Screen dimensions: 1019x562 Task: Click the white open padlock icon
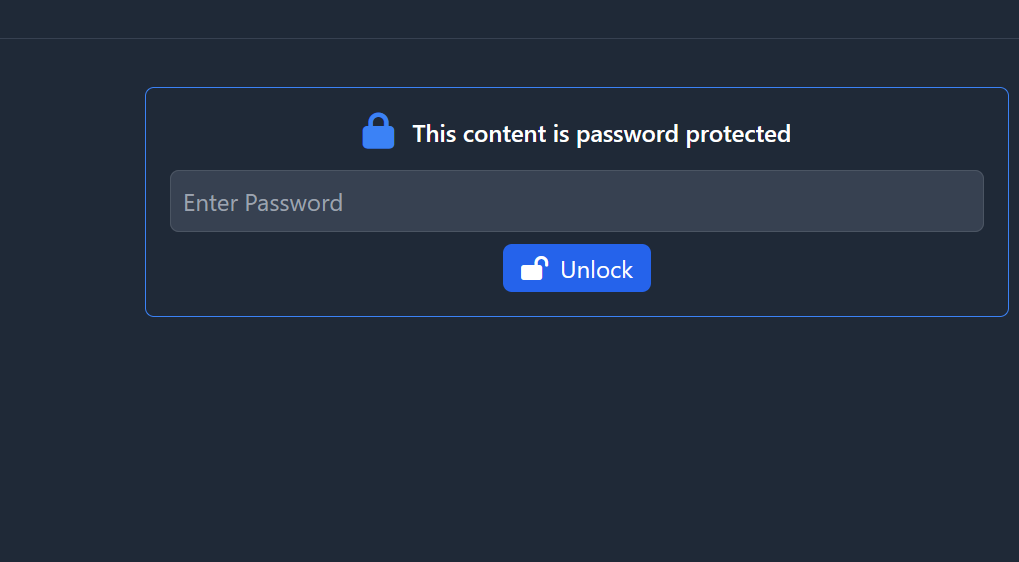(x=534, y=269)
